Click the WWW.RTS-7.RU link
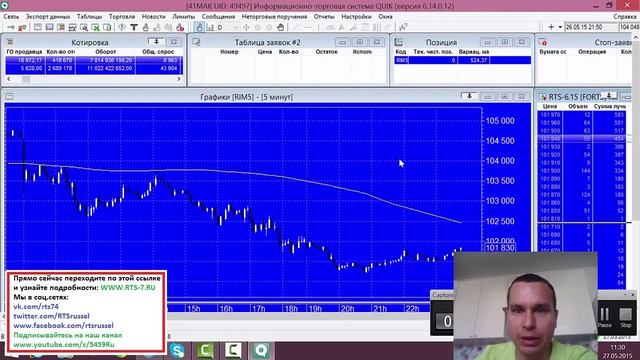This screenshot has height=360, width=640. 128,288
